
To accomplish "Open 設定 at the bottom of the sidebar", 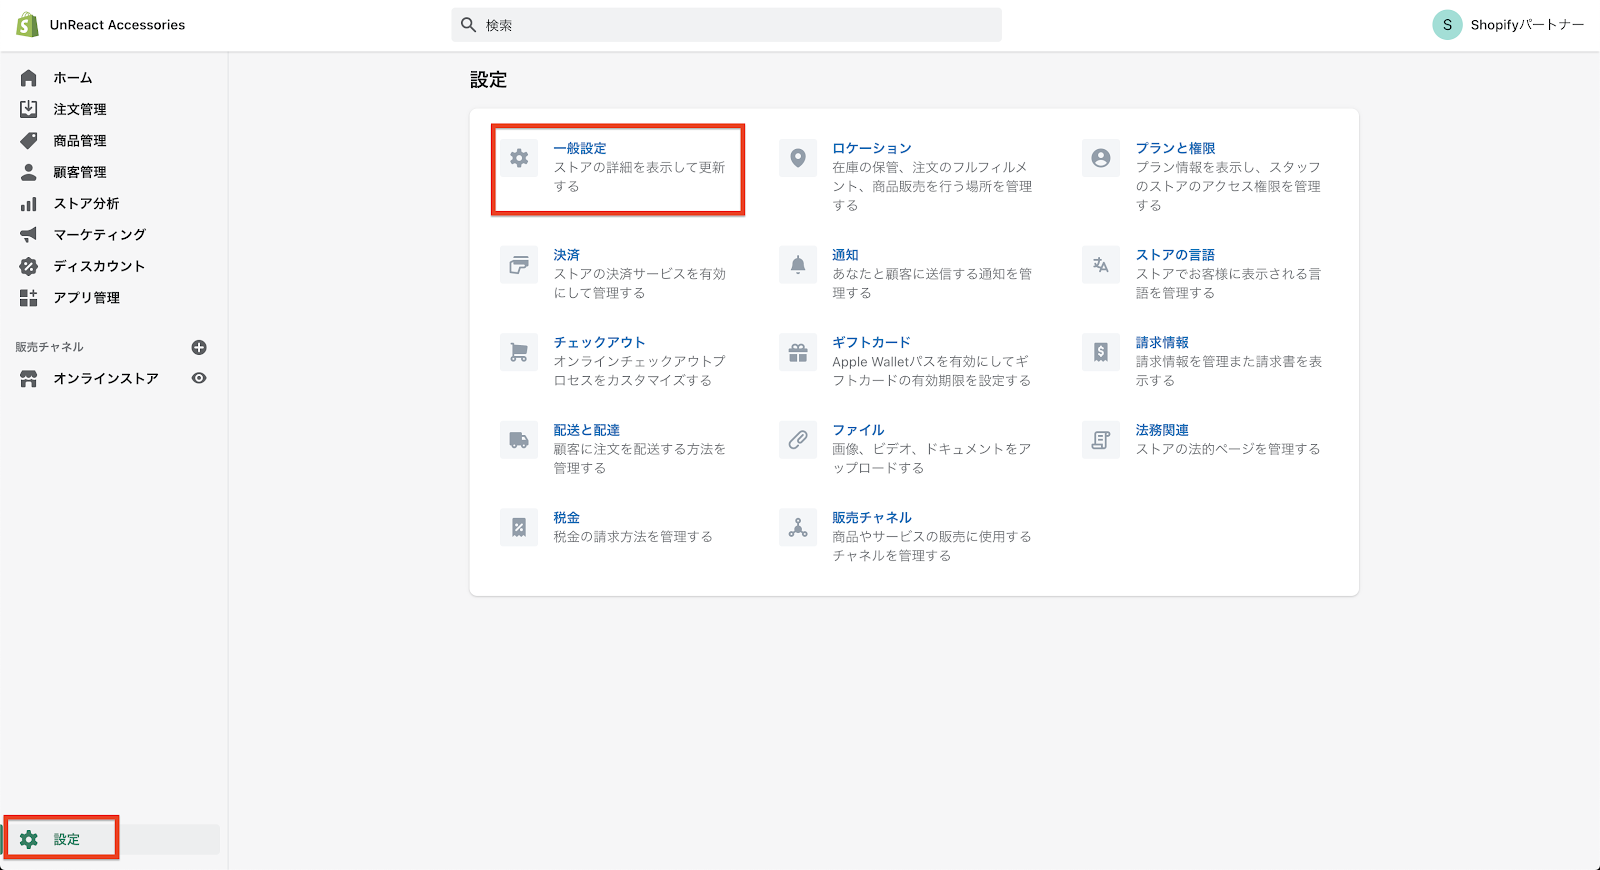I will 66,839.
